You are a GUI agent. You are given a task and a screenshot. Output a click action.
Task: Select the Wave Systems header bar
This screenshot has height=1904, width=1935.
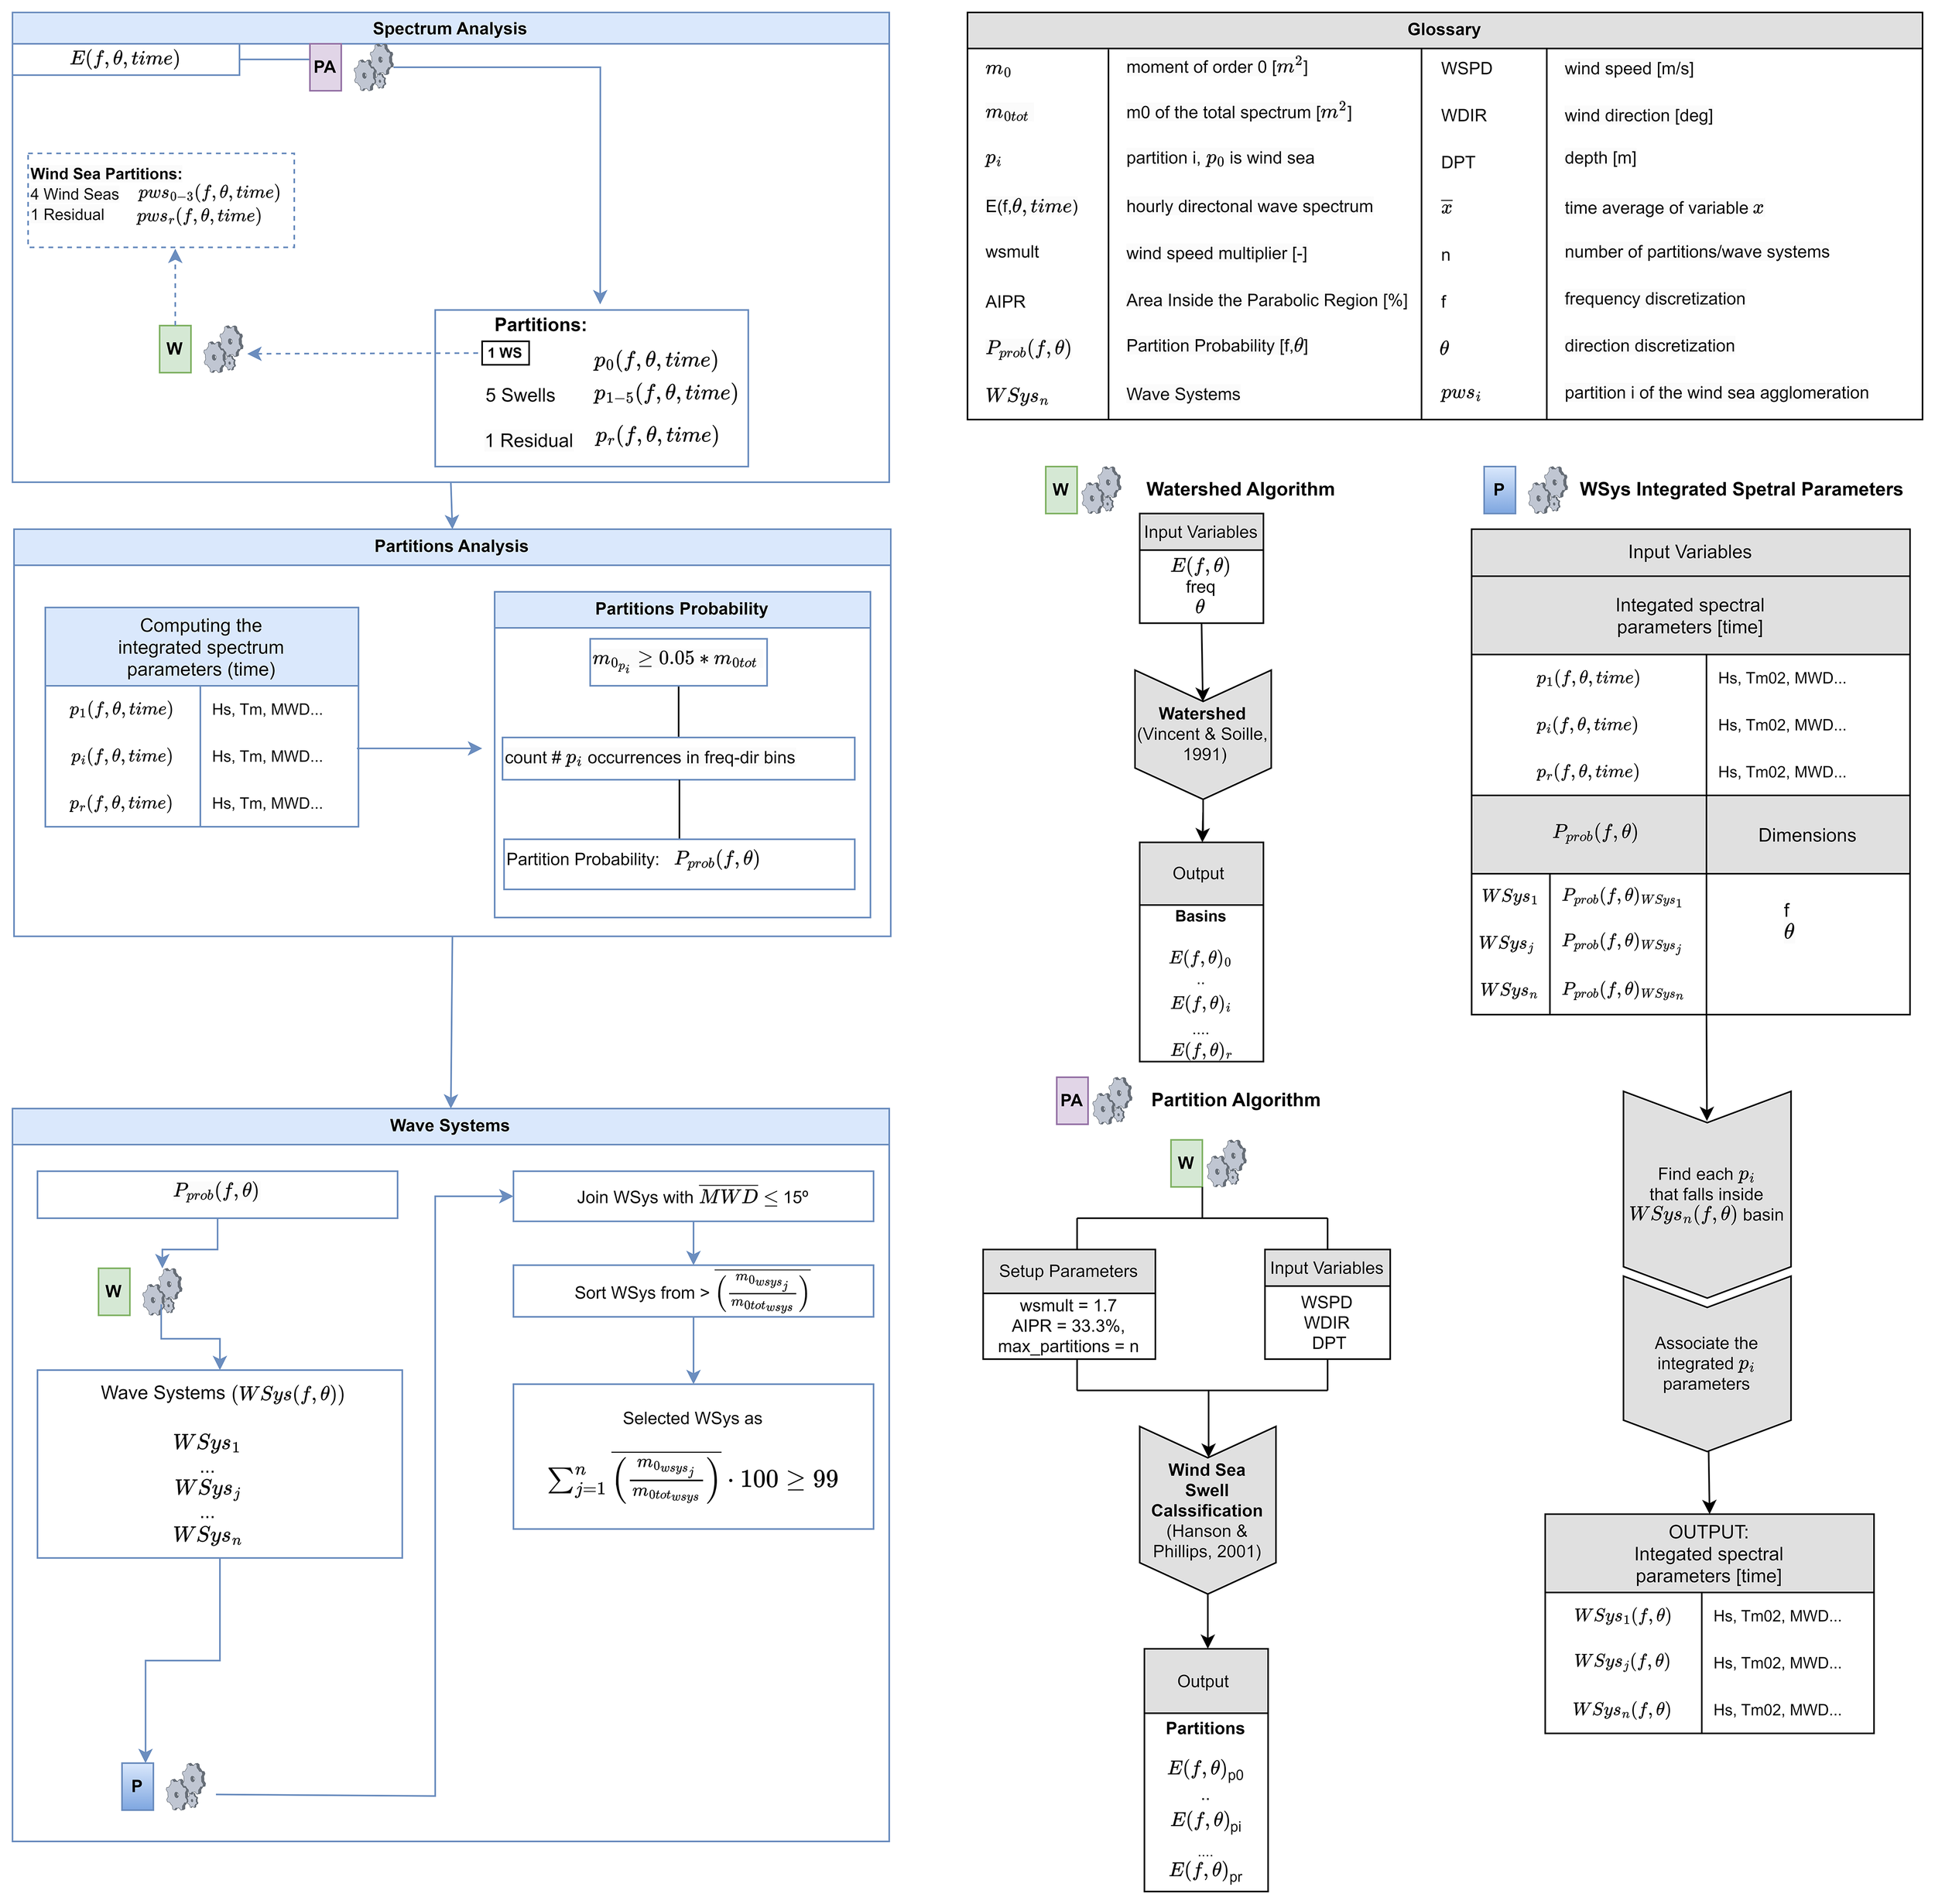(450, 1125)
